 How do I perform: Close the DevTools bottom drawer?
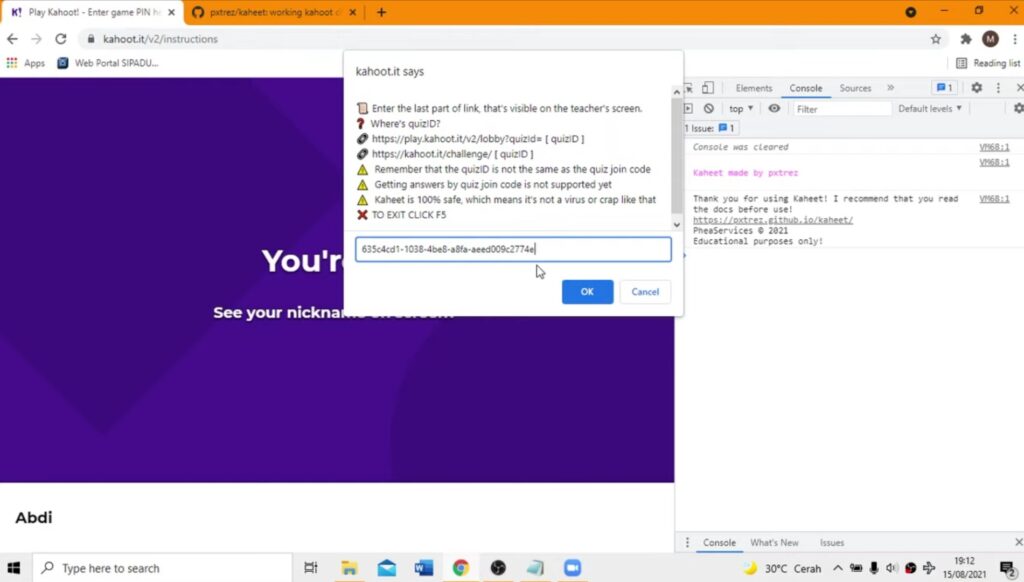[x=1018, y=543]
